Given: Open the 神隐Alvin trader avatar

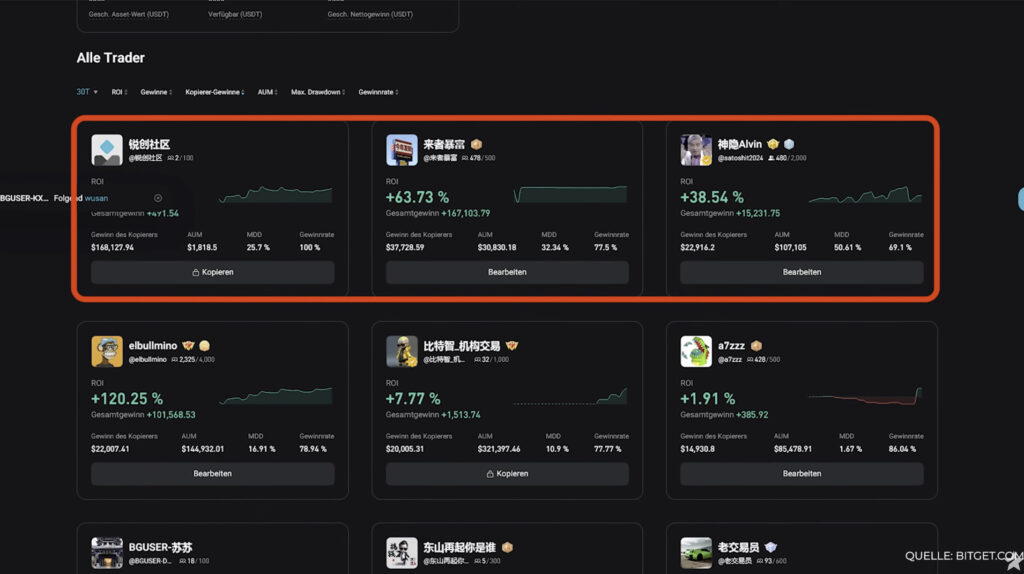Looking at the screenshot, I should [696, 150].
